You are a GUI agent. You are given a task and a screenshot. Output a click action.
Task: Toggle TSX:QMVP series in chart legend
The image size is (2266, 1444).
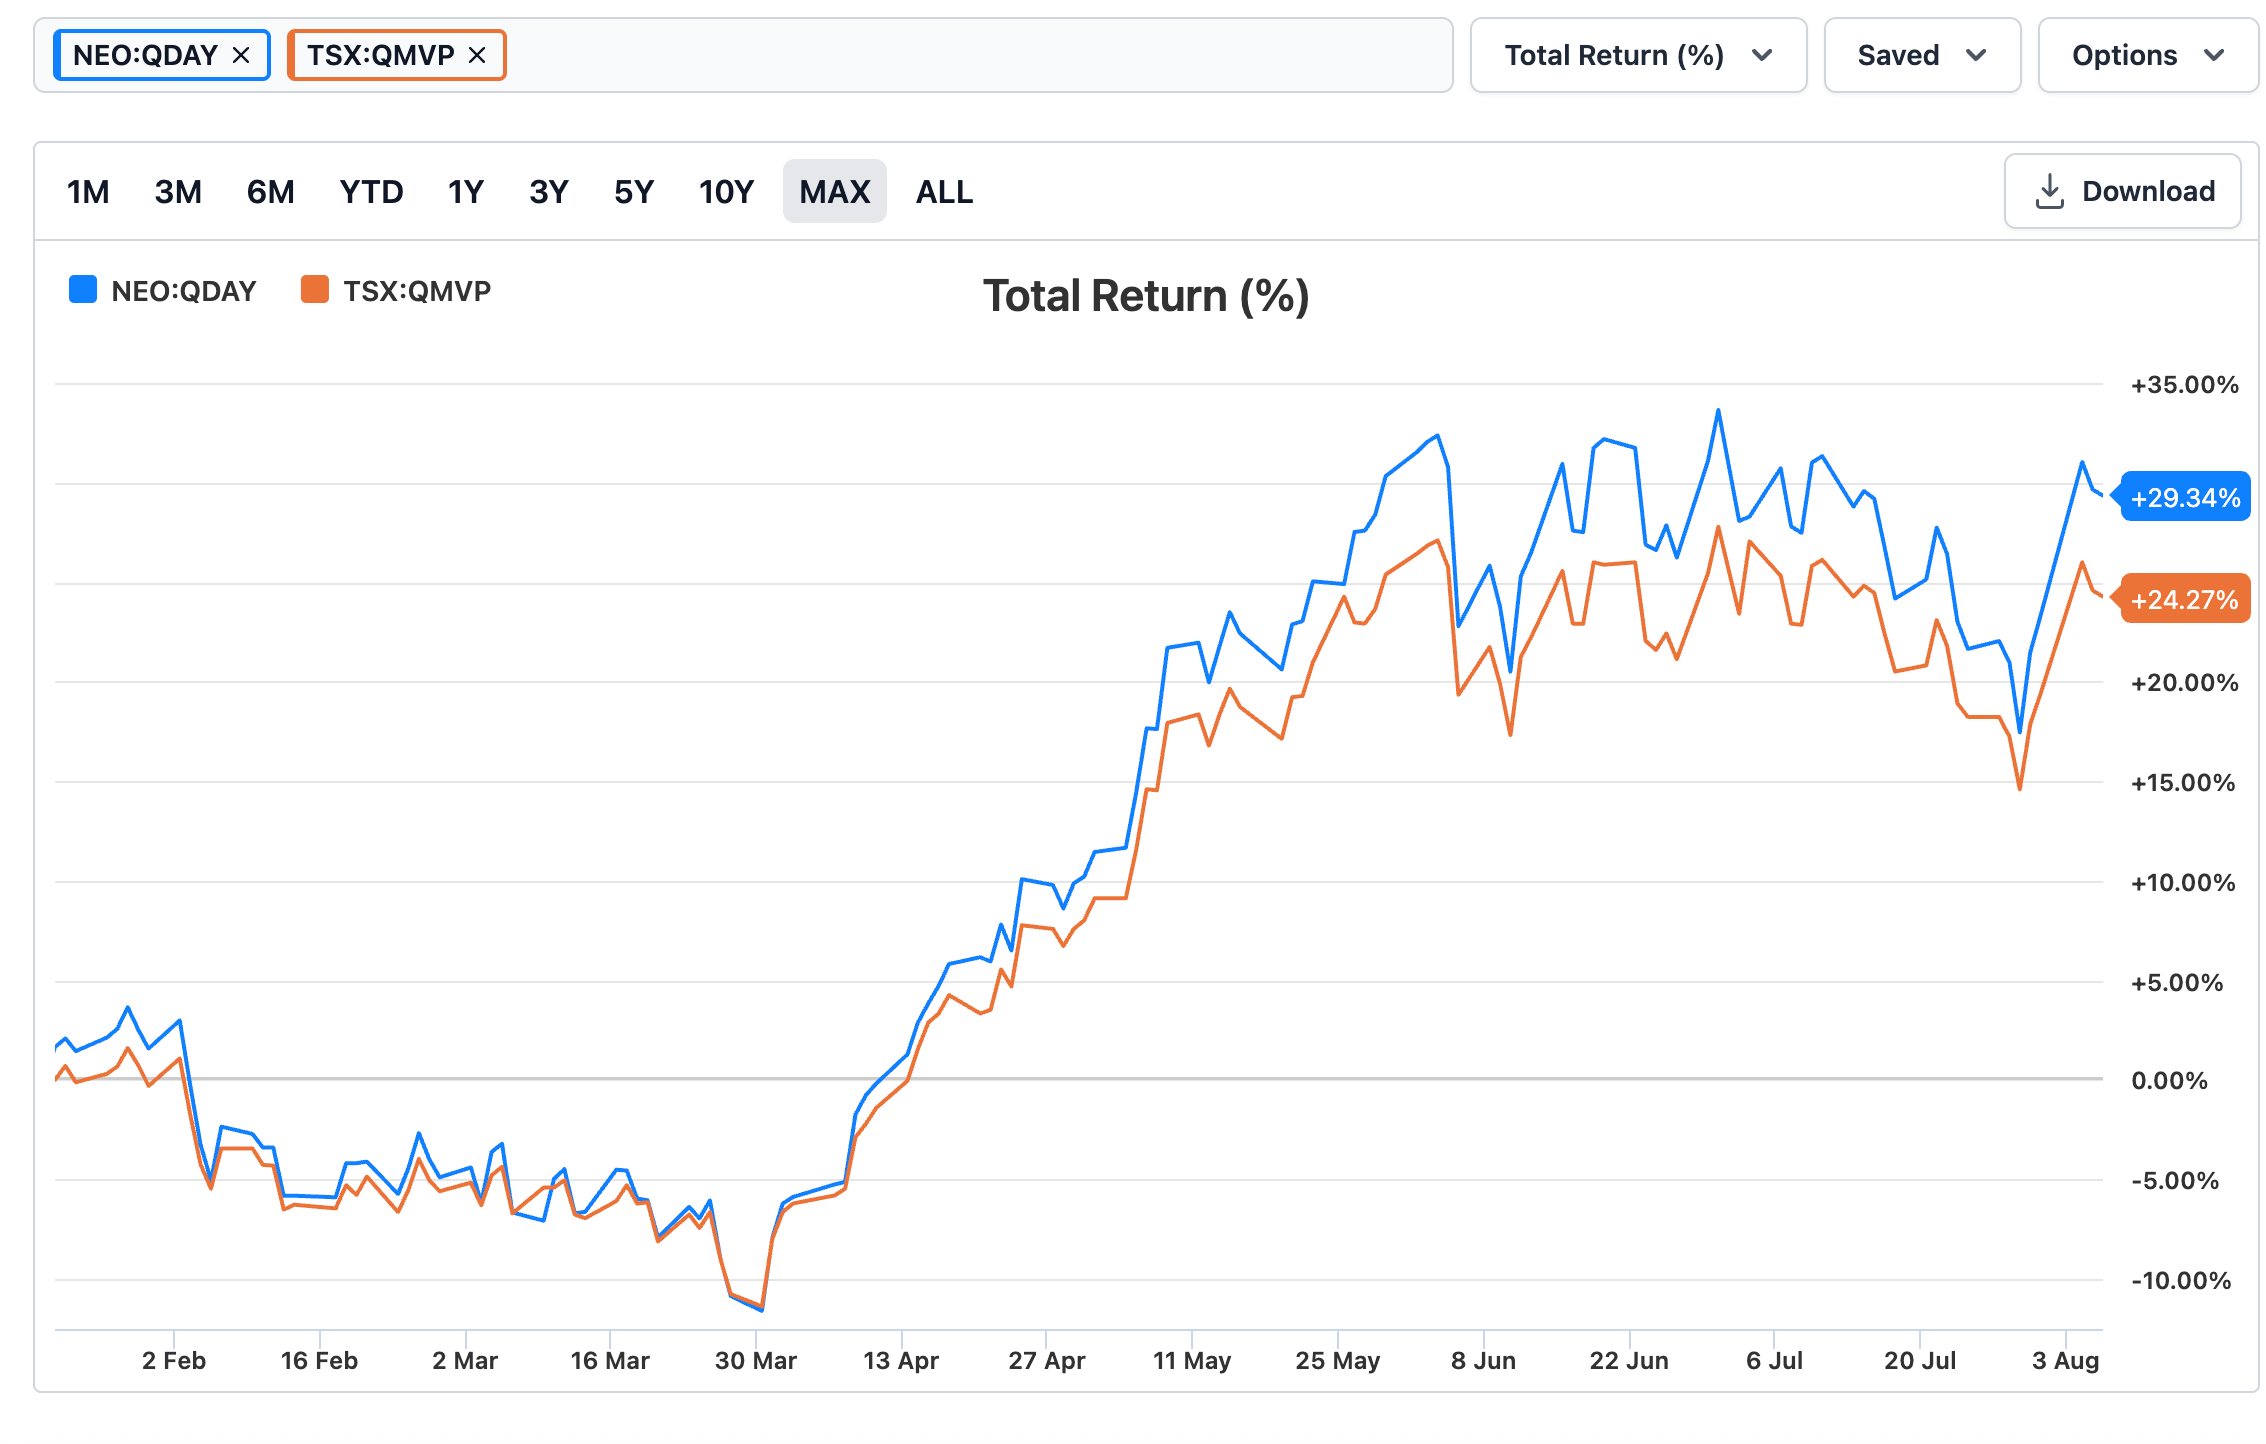click(396, 291)
